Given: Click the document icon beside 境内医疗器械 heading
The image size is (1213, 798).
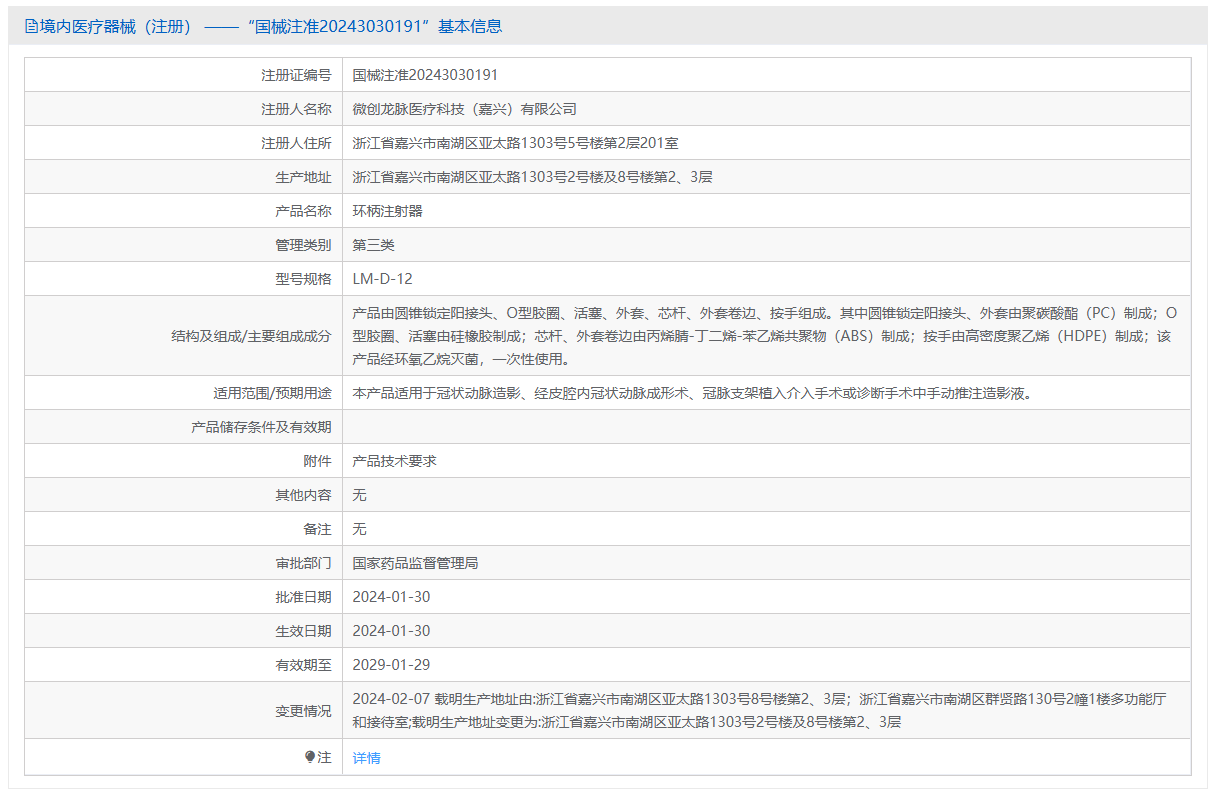Looking at the screenshot, I should [x=31, y=27].
